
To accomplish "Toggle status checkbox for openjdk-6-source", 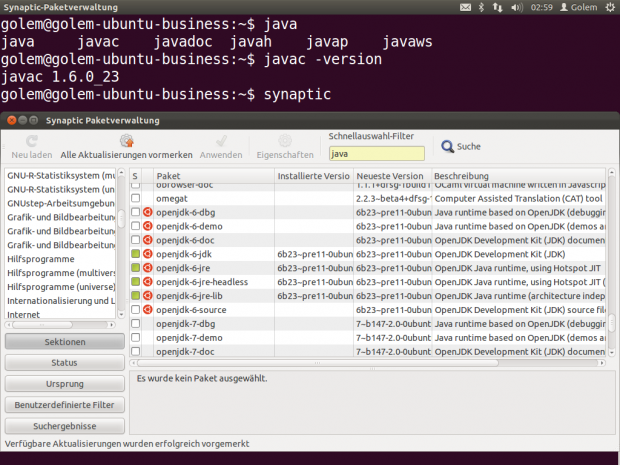I will [x=136, y=309].
